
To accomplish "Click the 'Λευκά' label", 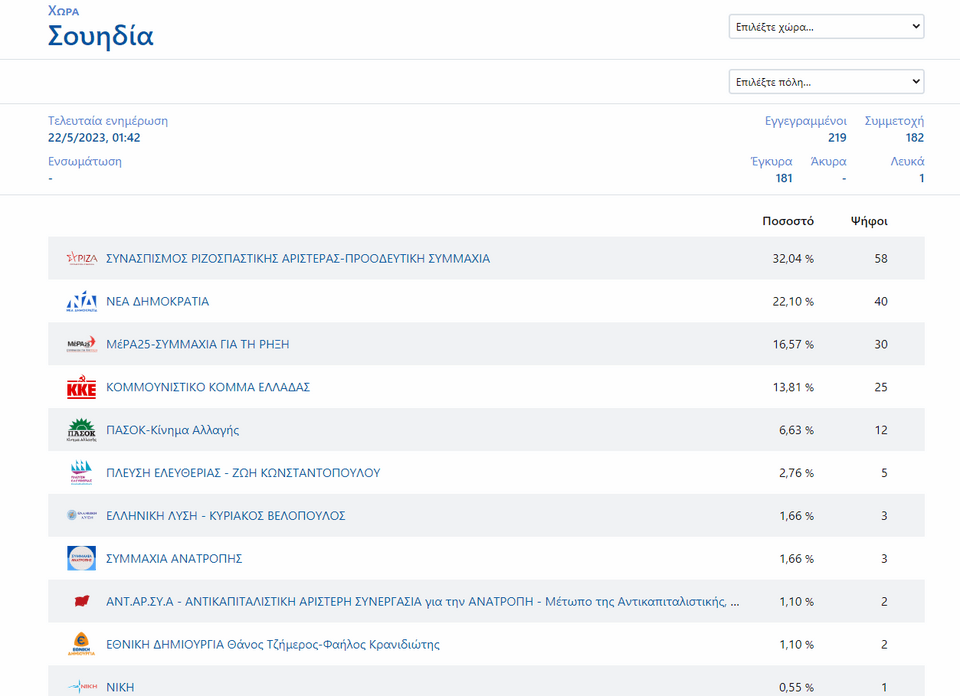I will pos(907,161).
